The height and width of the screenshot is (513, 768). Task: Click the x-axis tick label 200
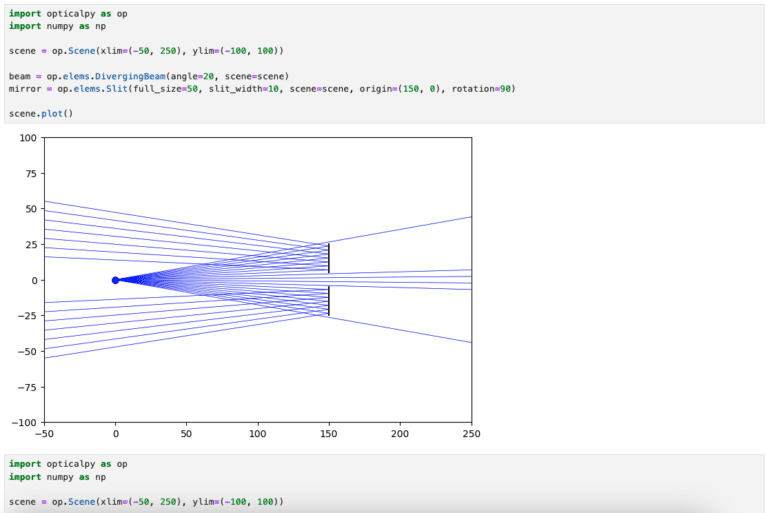tap(400, 435)
